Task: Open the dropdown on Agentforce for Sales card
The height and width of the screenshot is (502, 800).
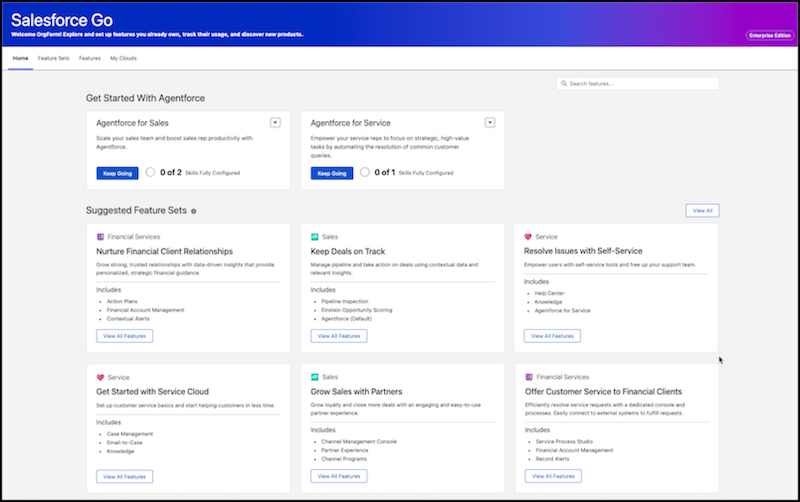Action: coord(276,122)
